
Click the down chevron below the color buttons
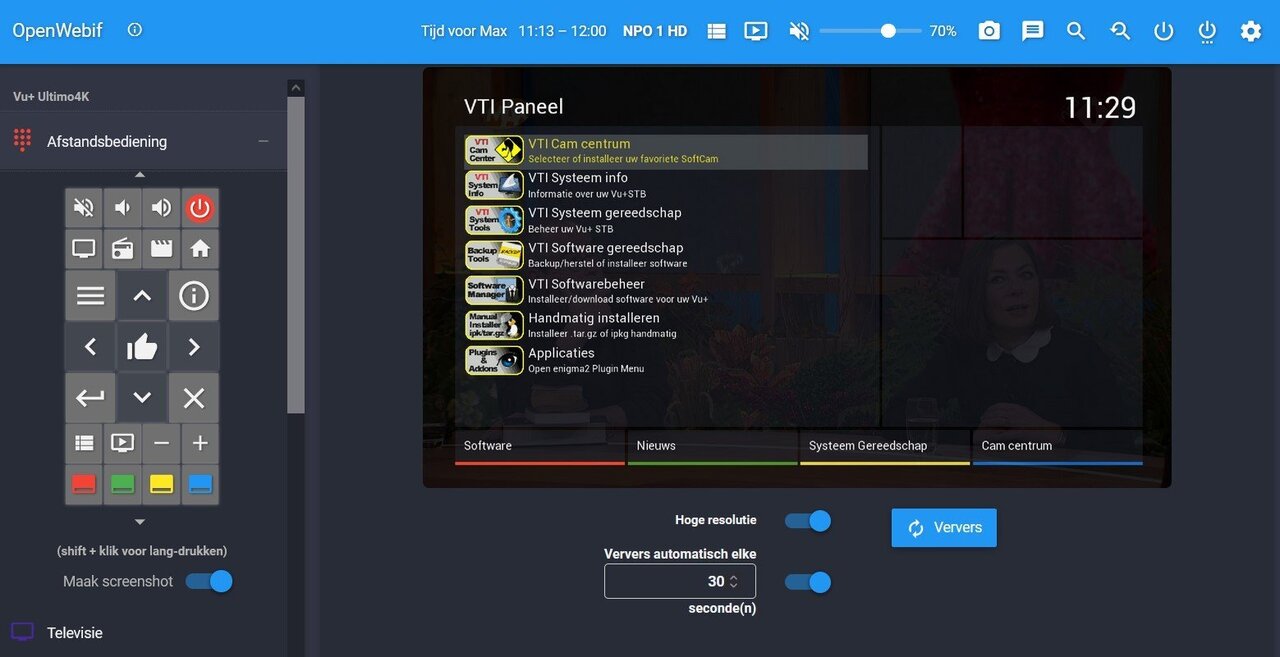(140, 521)
